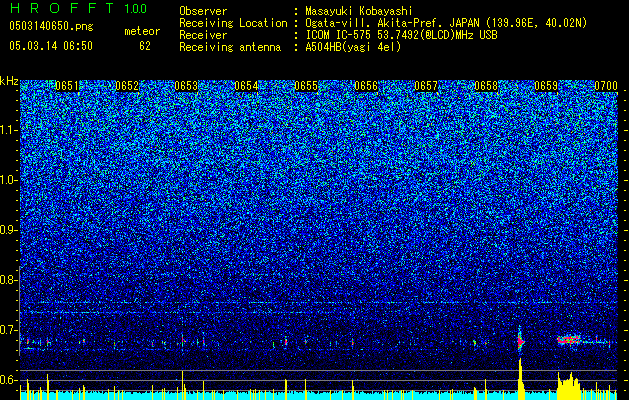Click the tallest yellow intensity spike near 0658

coord(520,379)
